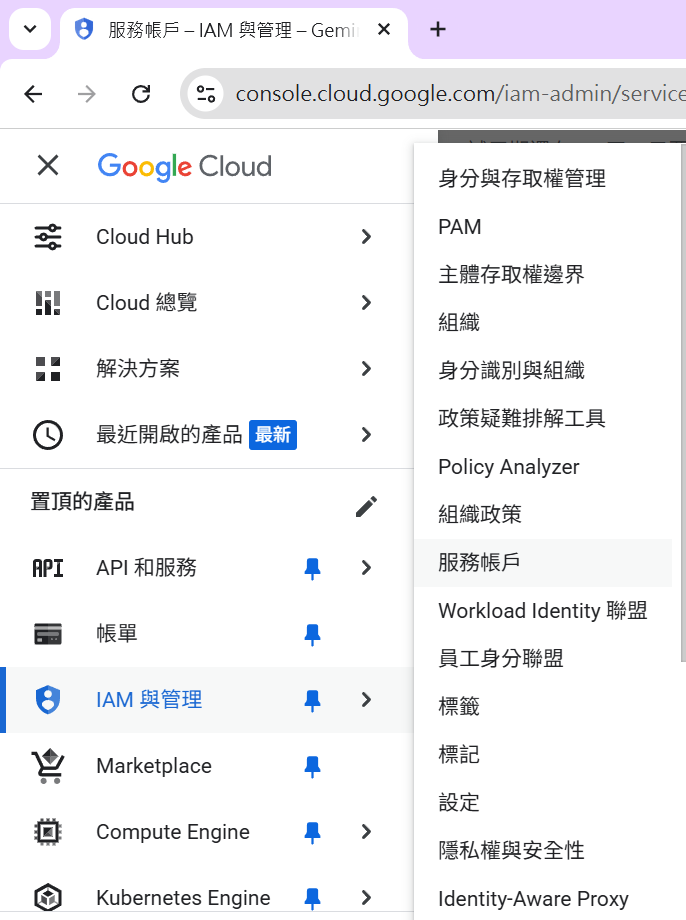Open the browser tab list dropdown
The width and height of the screenshot is (686, 920).
click(30, 29)
